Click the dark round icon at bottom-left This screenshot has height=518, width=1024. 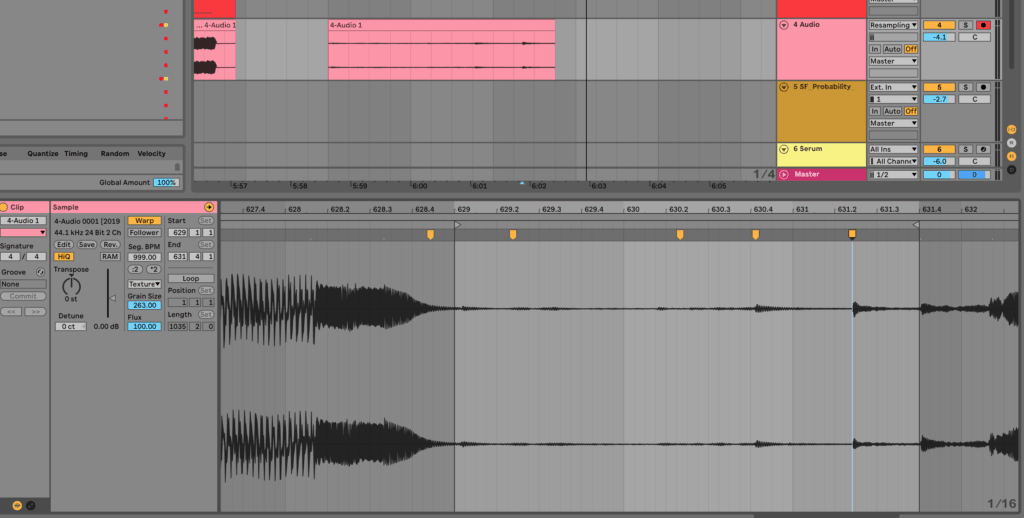point(31,505)
